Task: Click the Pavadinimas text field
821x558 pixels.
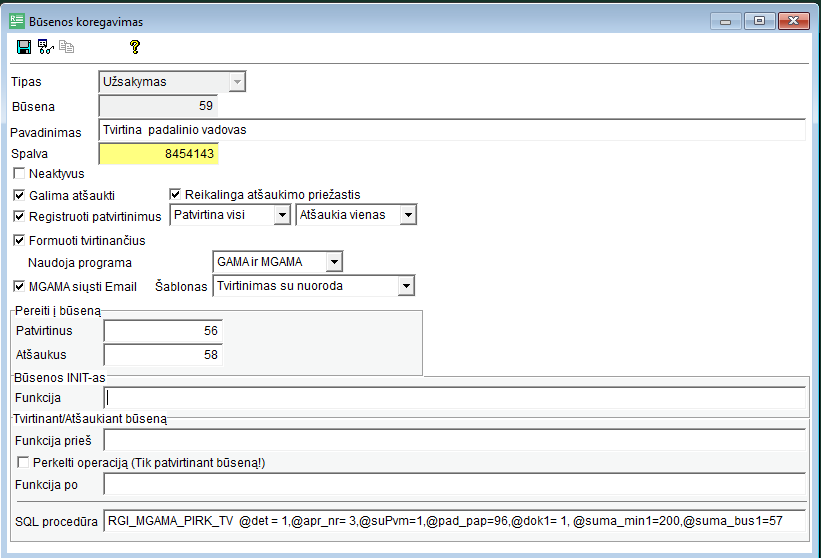Action: 451,130
